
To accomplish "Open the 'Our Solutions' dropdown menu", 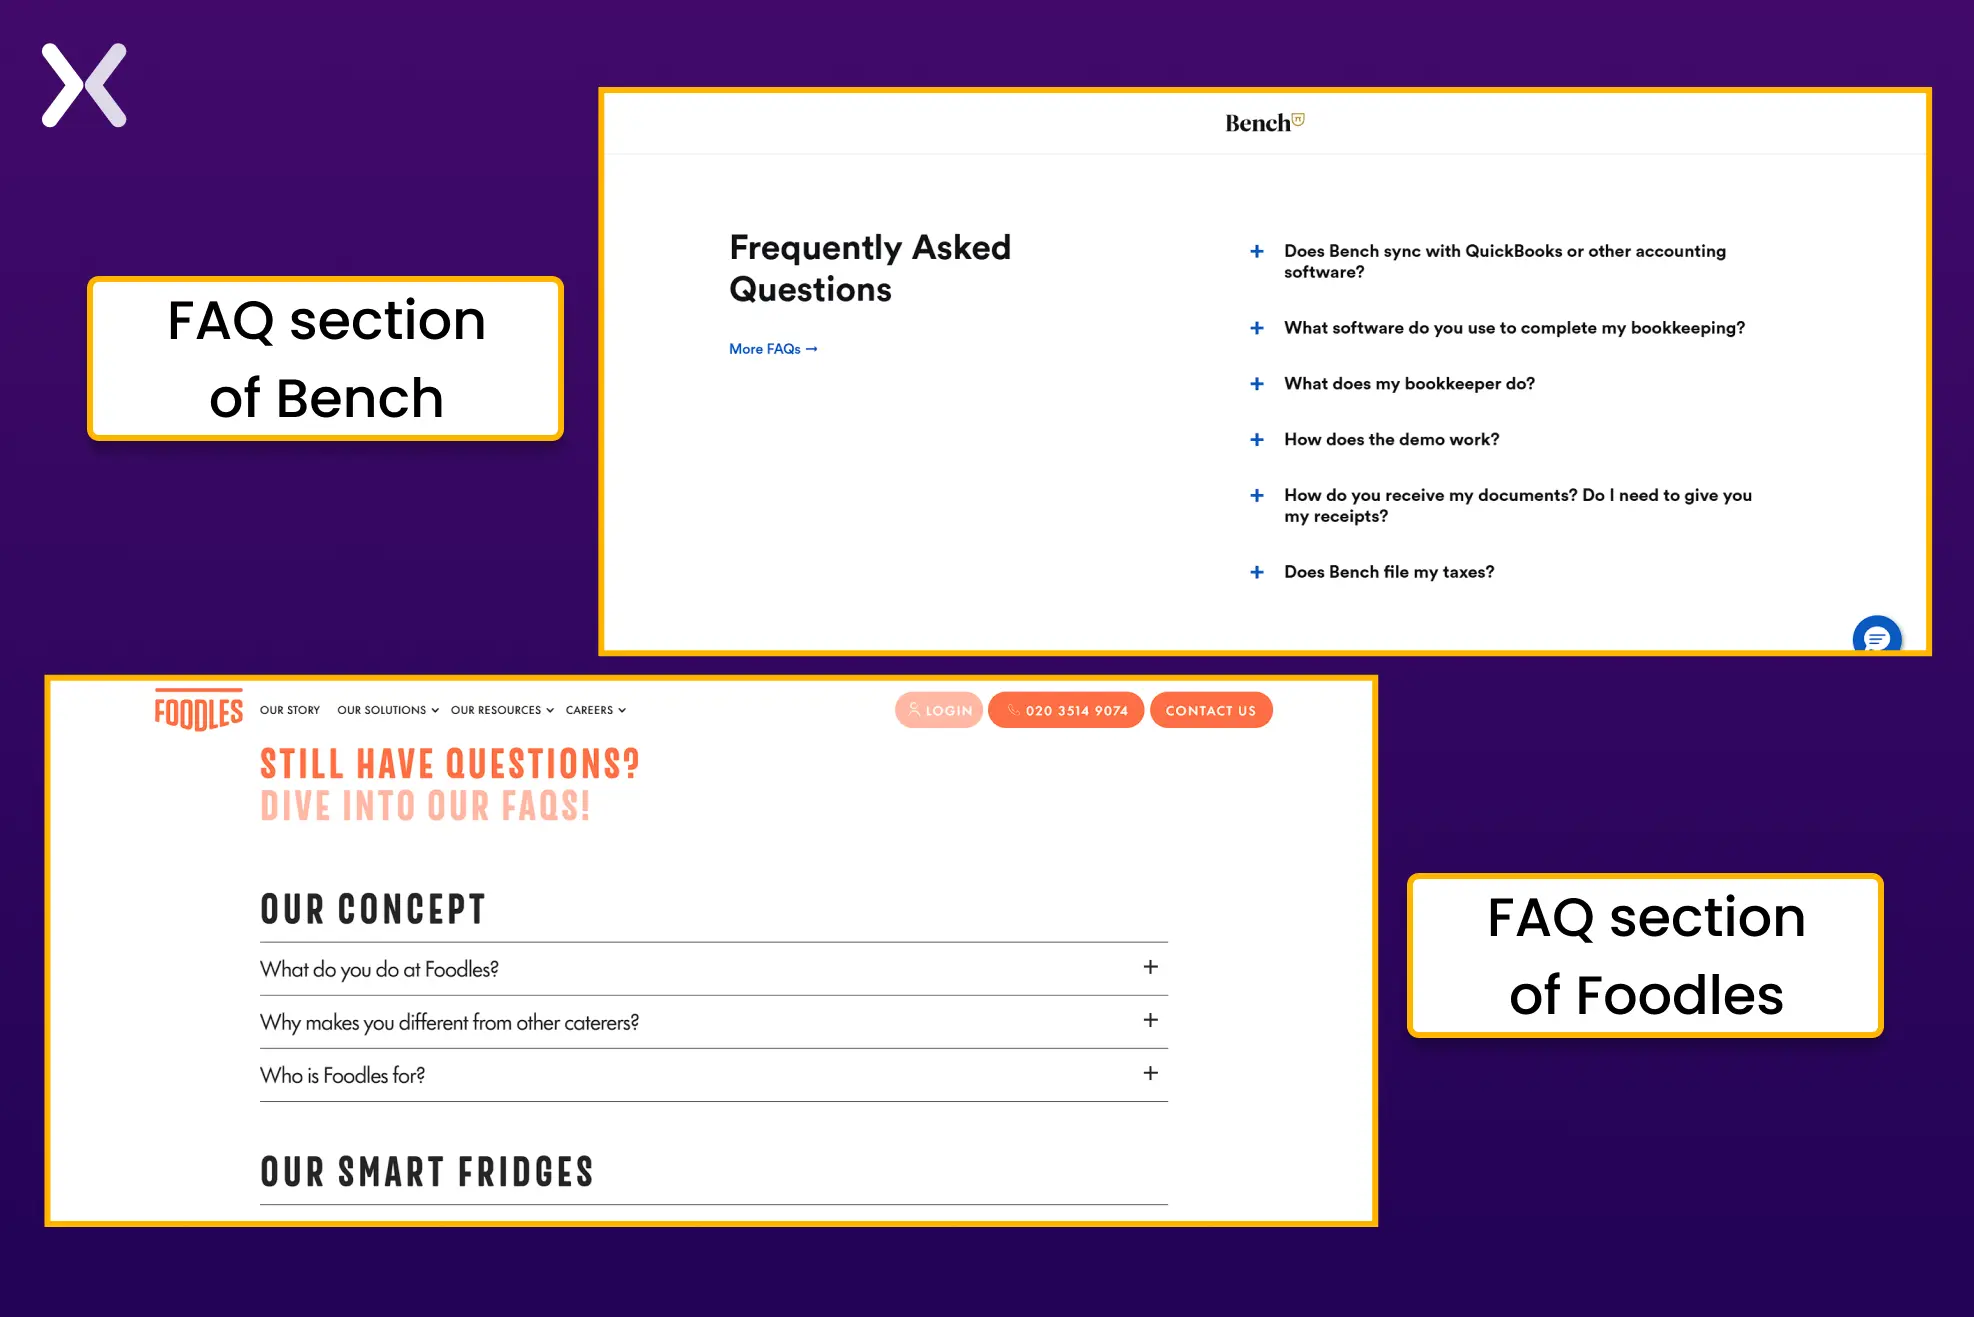I will [x=387, y=710].
